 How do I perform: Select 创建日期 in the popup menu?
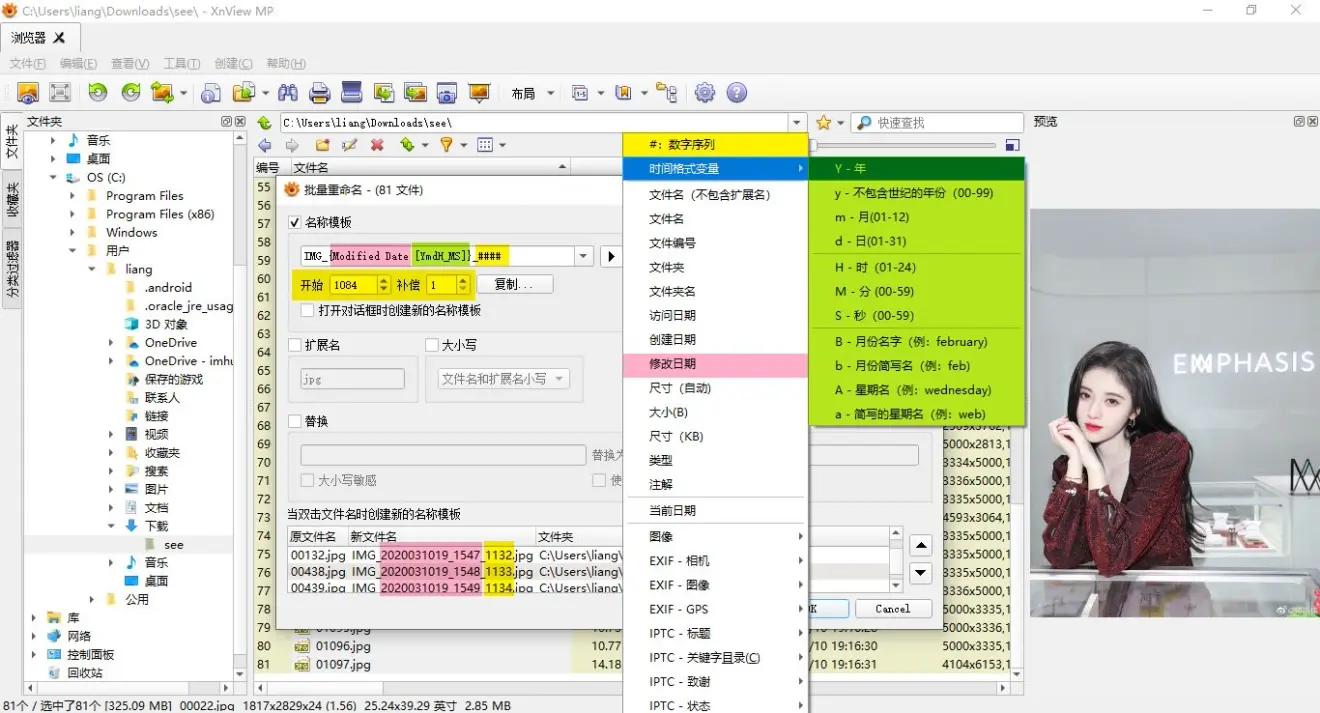[x=714, y=340]
